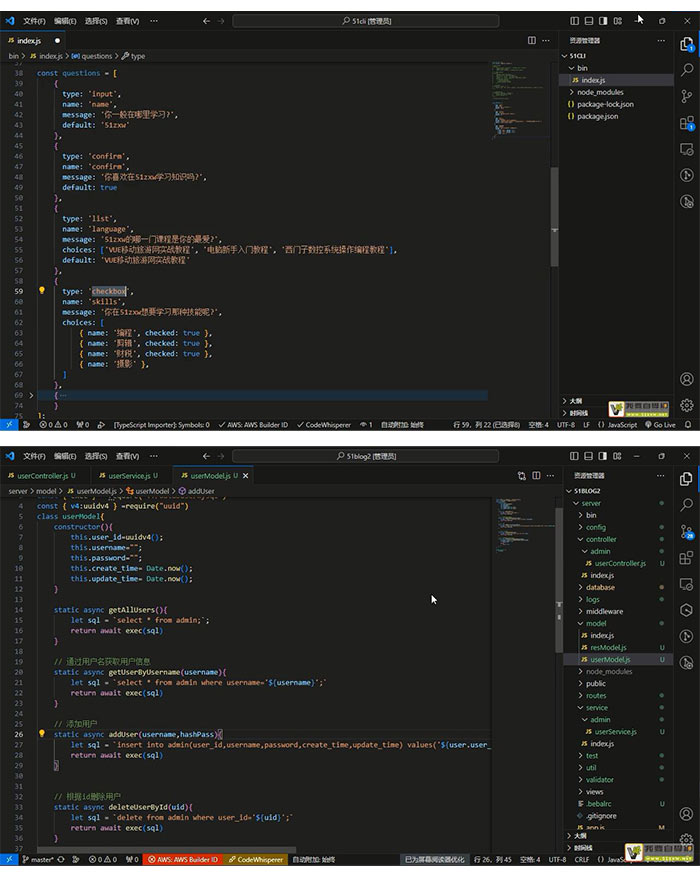
Task: Open Accounts menu in 51cli window
Action: pyautogui.click(x=687, y=379)
